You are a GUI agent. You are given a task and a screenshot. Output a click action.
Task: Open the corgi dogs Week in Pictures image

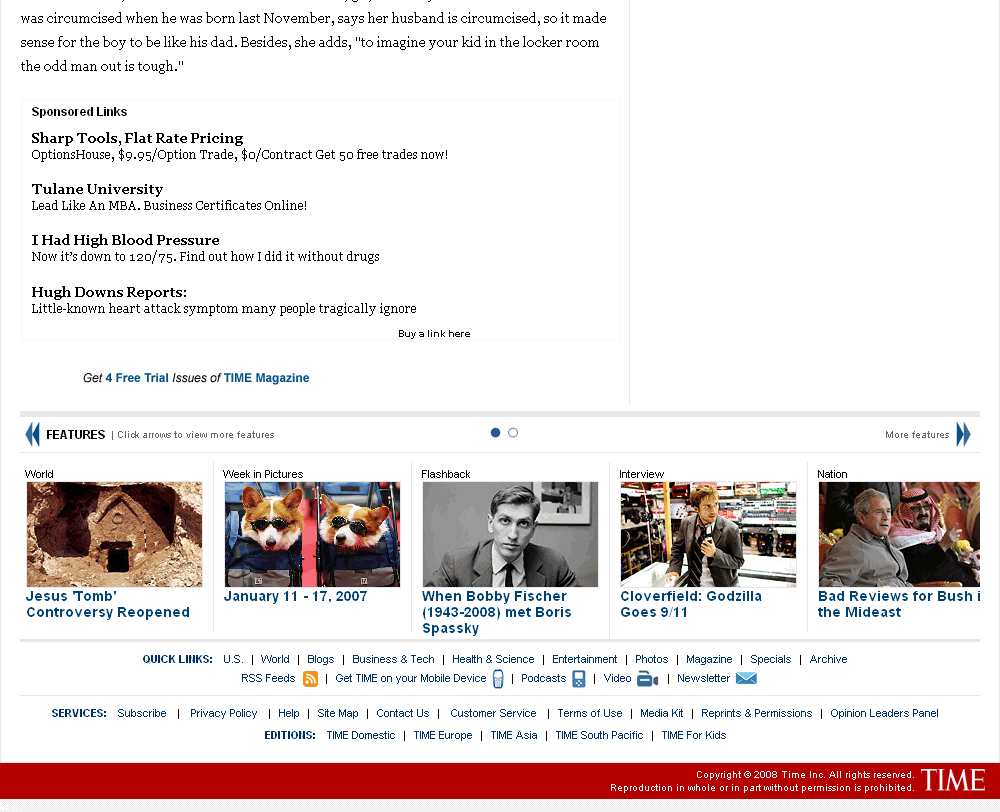click(312, 535)
